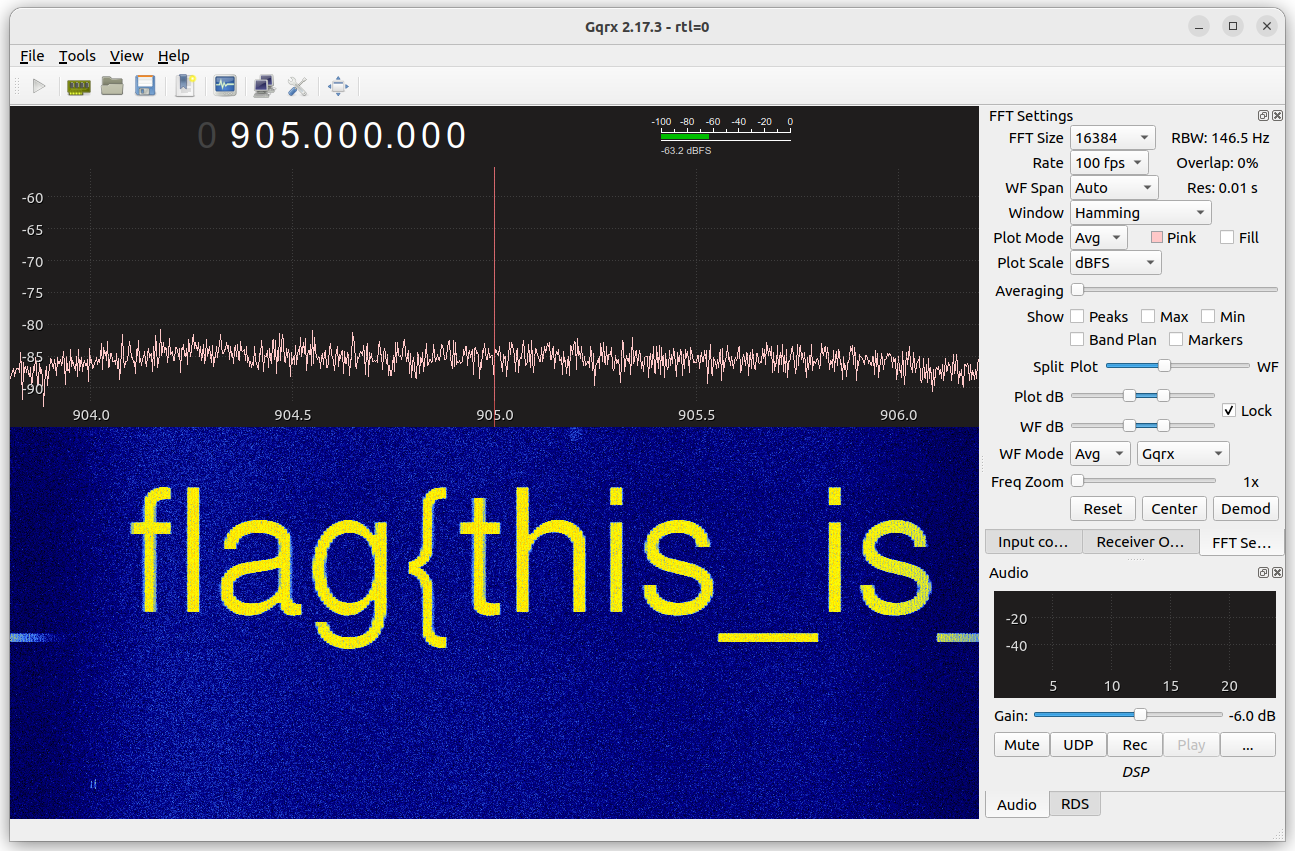Adjust the audio Gain slider
This screenshot has height=851, width=1295.
click(x=1138, y=714)
